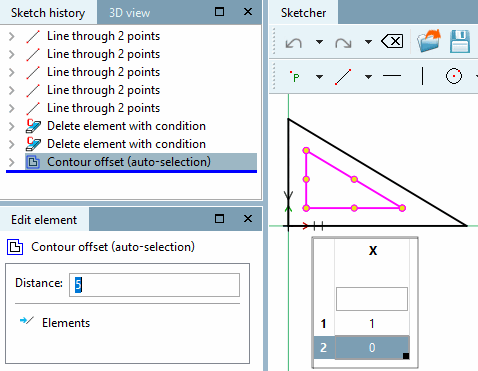Maximize the Sketch history panel

(x=219, y=12)
